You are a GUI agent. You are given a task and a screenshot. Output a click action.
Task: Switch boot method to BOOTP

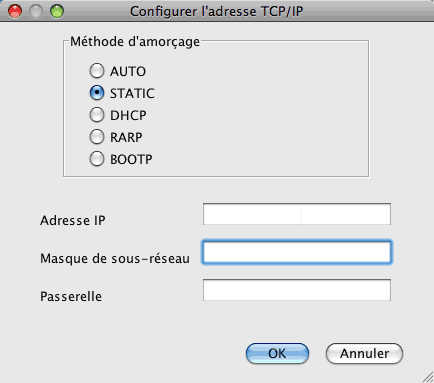click(x=97, y=159)
